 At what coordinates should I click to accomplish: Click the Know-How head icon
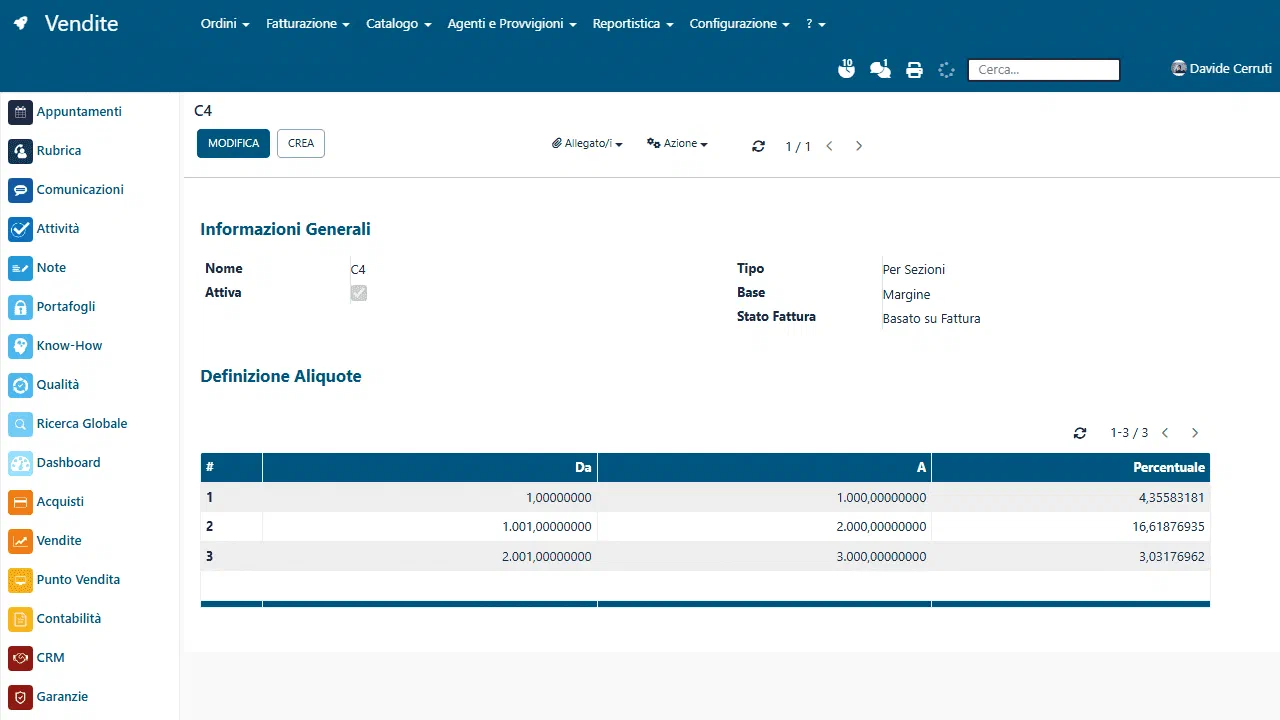[21, 346]
